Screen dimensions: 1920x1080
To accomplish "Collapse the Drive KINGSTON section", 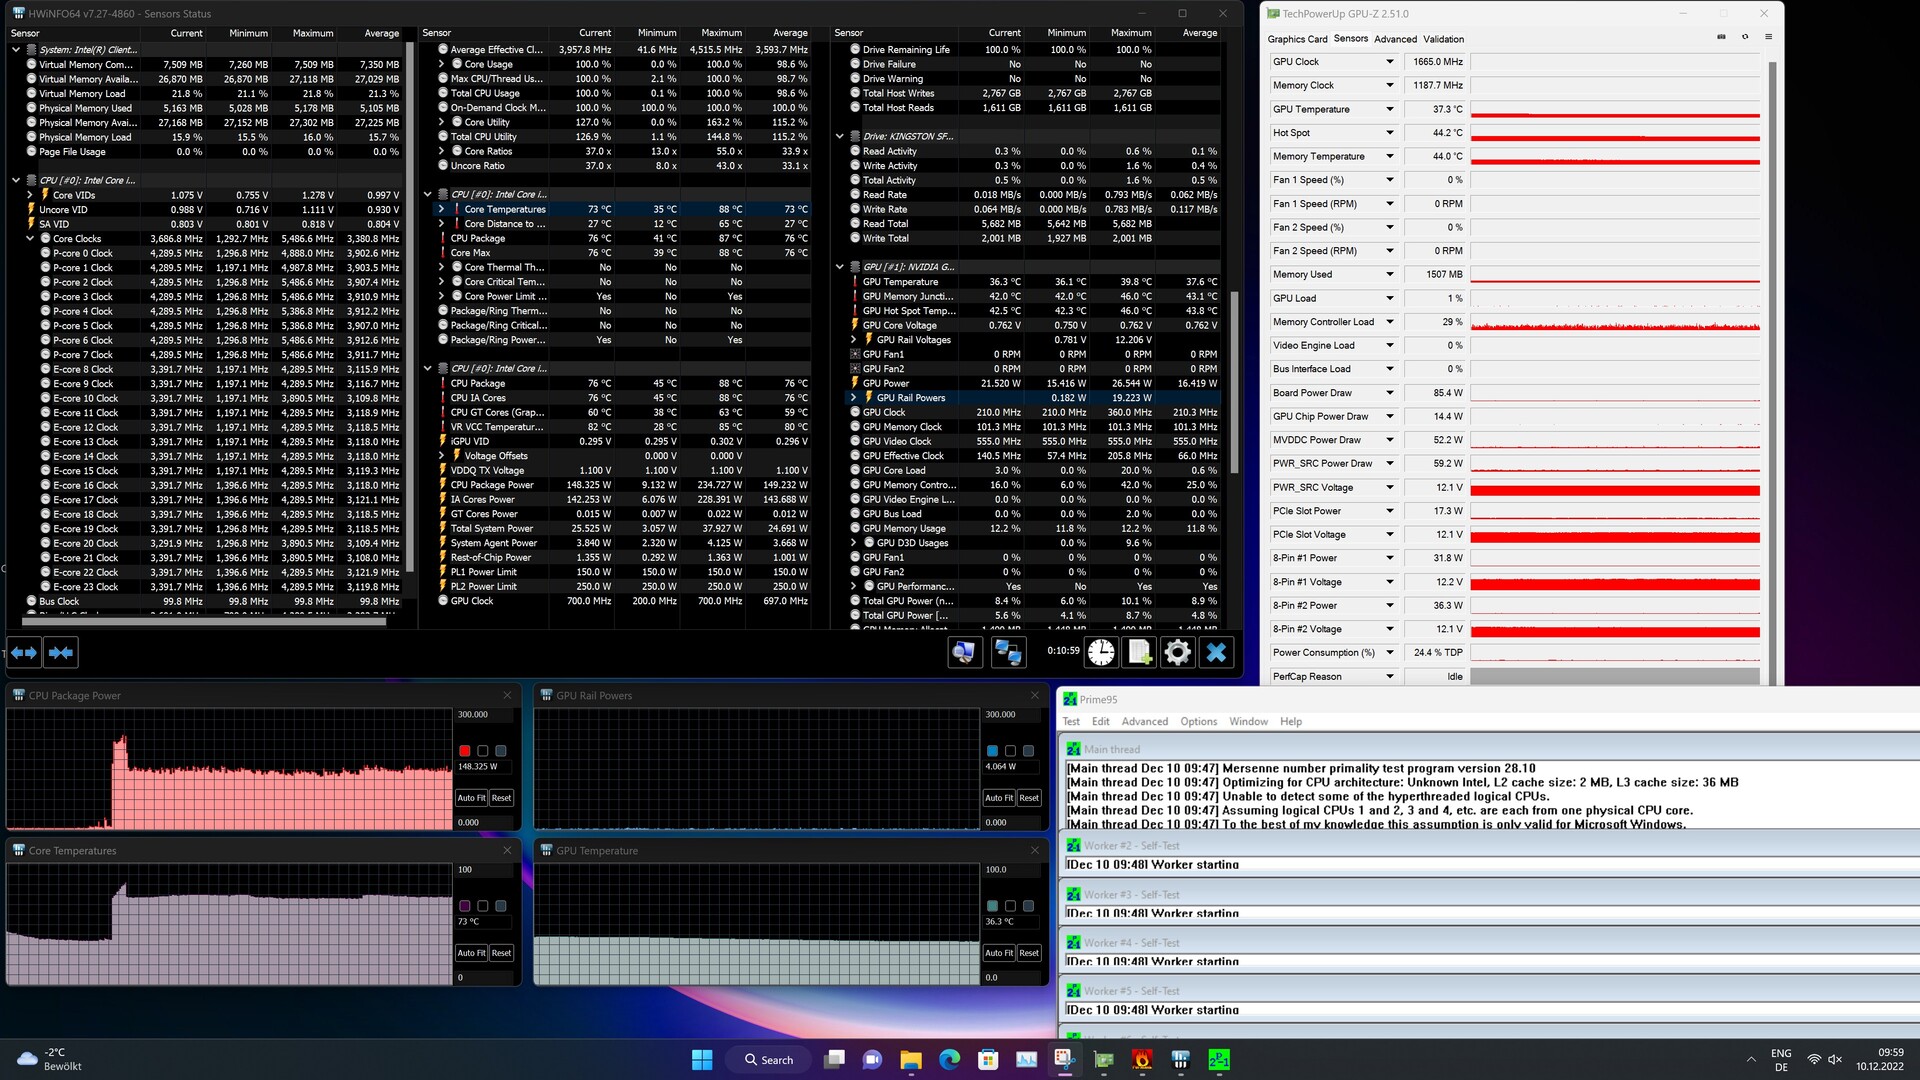I will click(x=840, y=136).
